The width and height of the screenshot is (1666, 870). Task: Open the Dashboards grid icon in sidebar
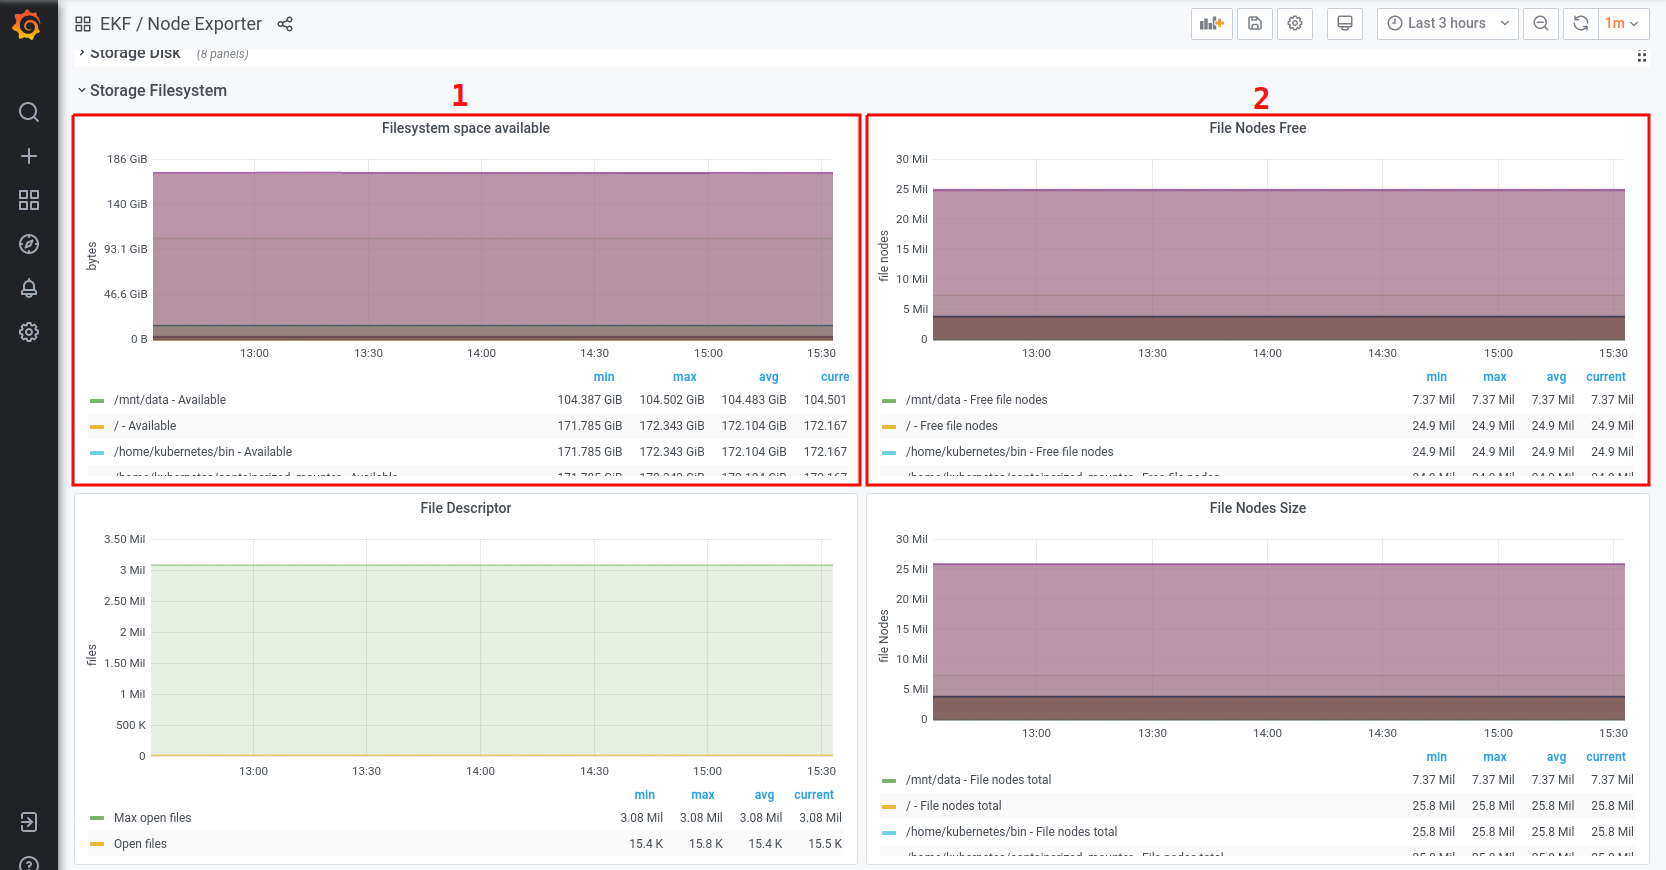coord(29,200)
